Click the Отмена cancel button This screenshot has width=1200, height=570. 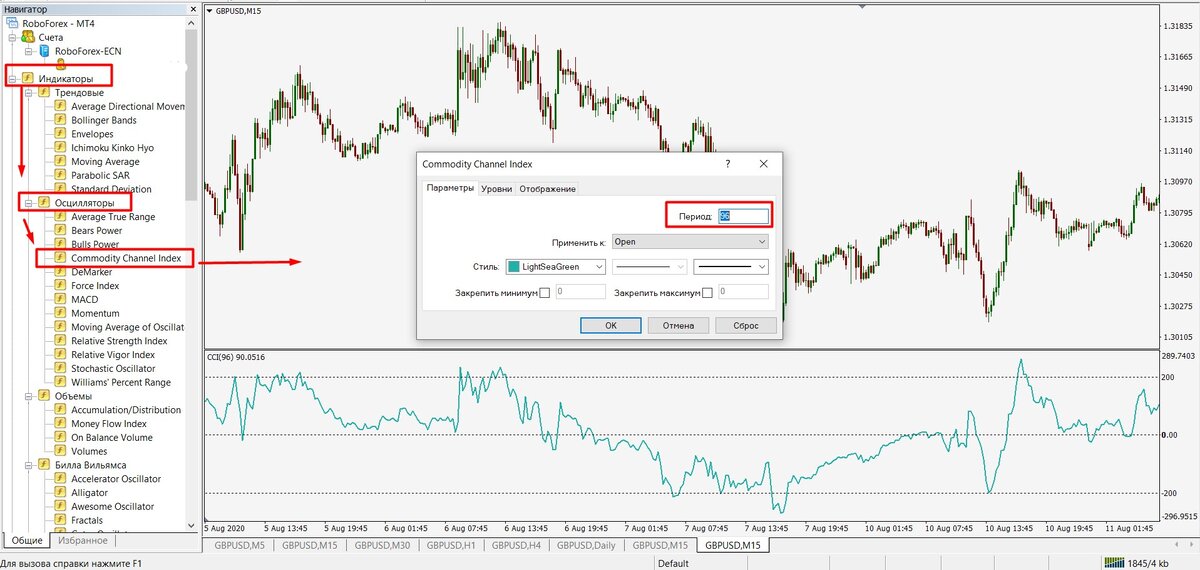678,325
